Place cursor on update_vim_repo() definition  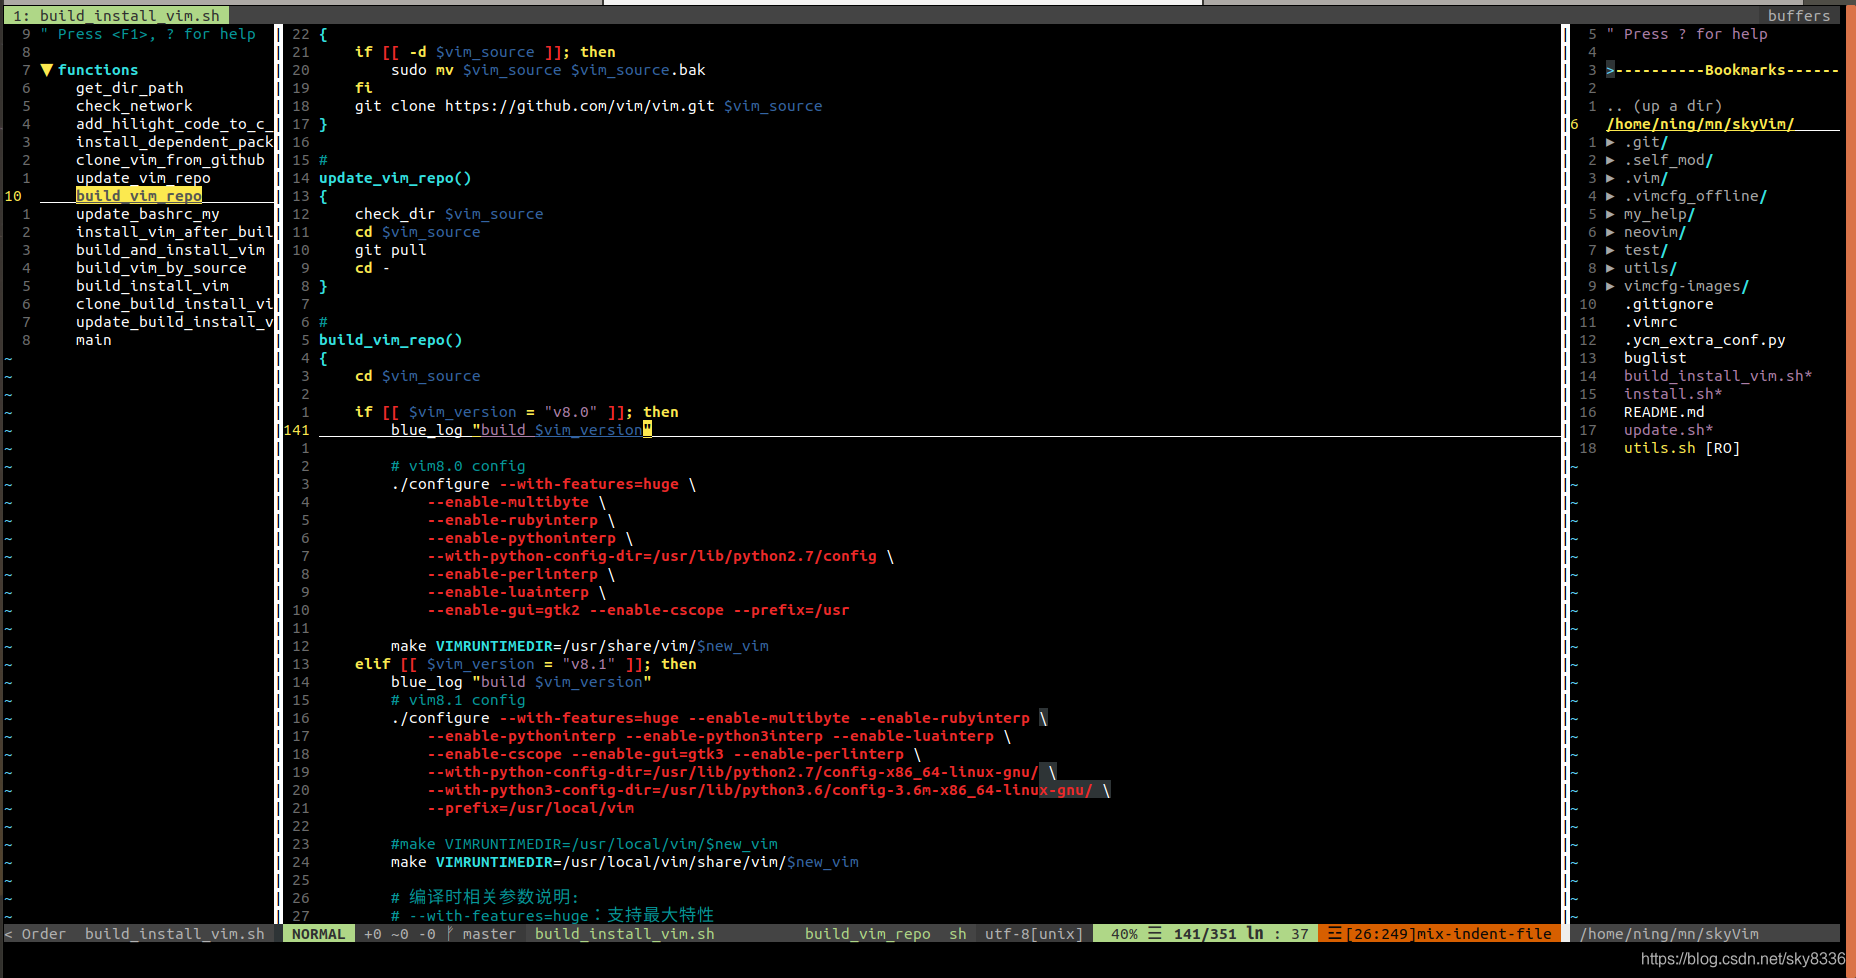(395, 178)
